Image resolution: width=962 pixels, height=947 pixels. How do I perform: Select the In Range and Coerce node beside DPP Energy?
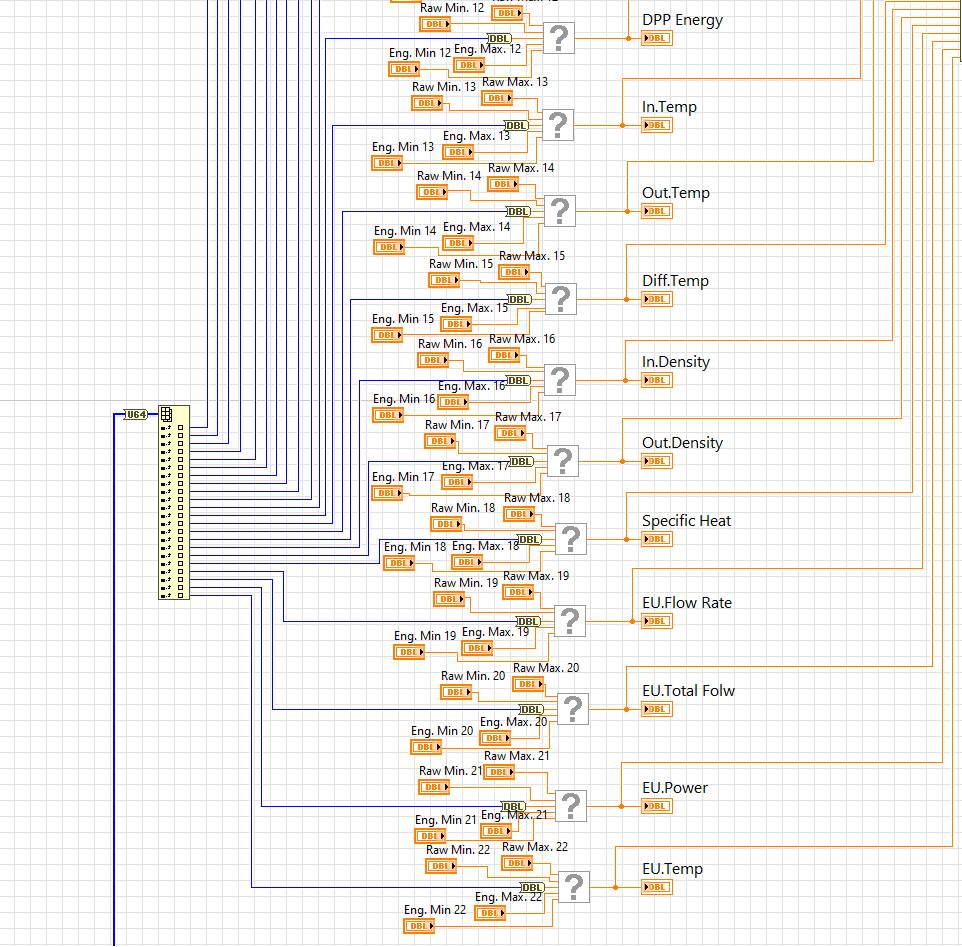[x=559, y=38]
